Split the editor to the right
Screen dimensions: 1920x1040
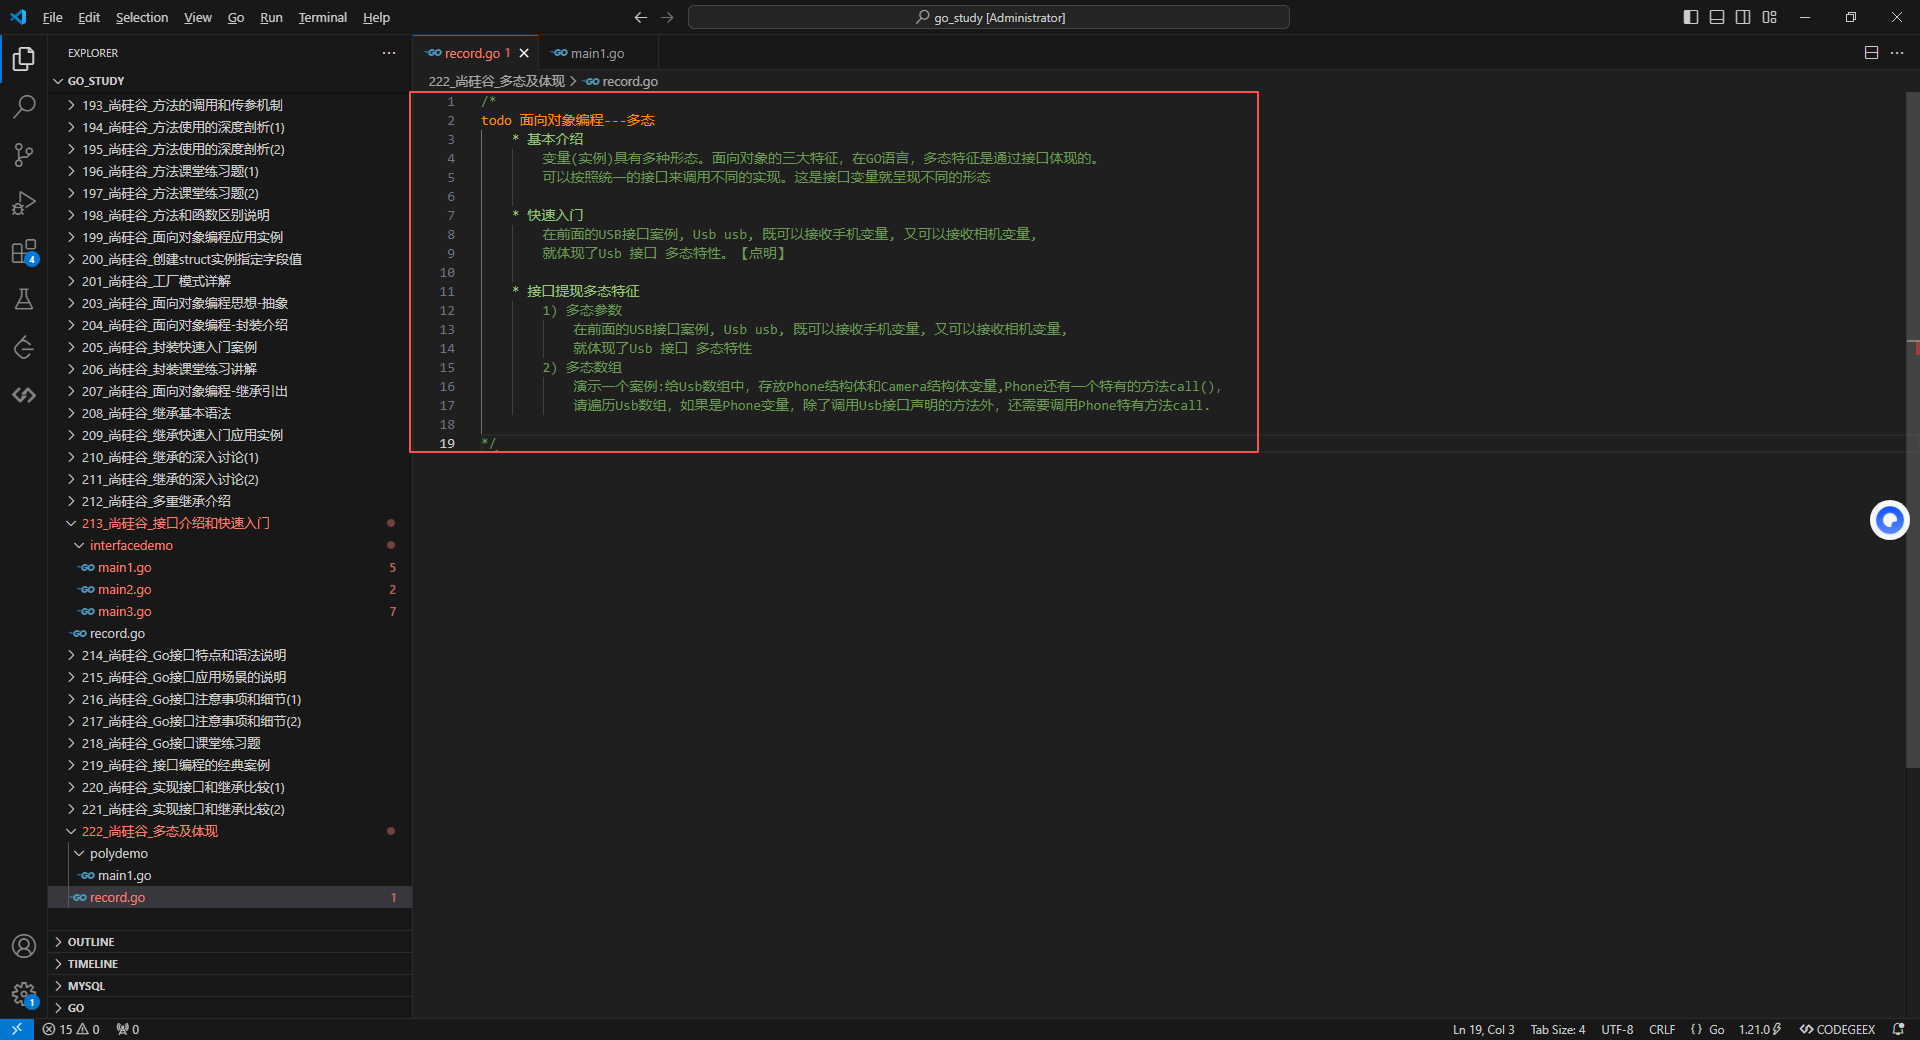[1871, 53]
